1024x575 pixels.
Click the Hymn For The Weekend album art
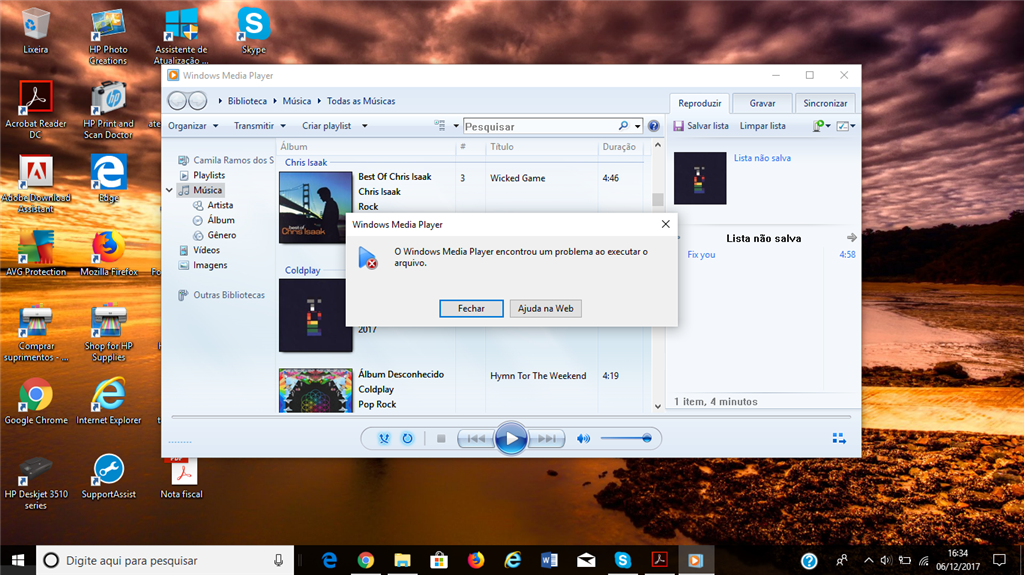click(x=315, y=390)
